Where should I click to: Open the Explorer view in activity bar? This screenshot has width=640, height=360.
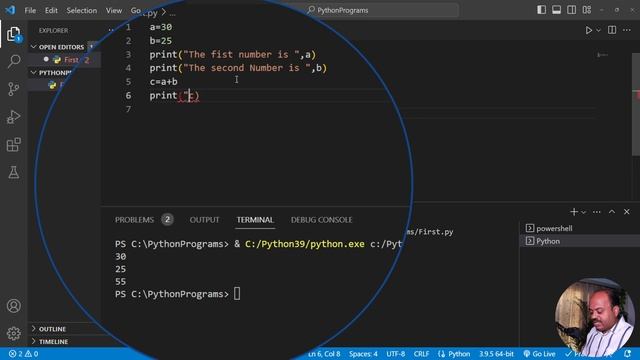[13, 34]
